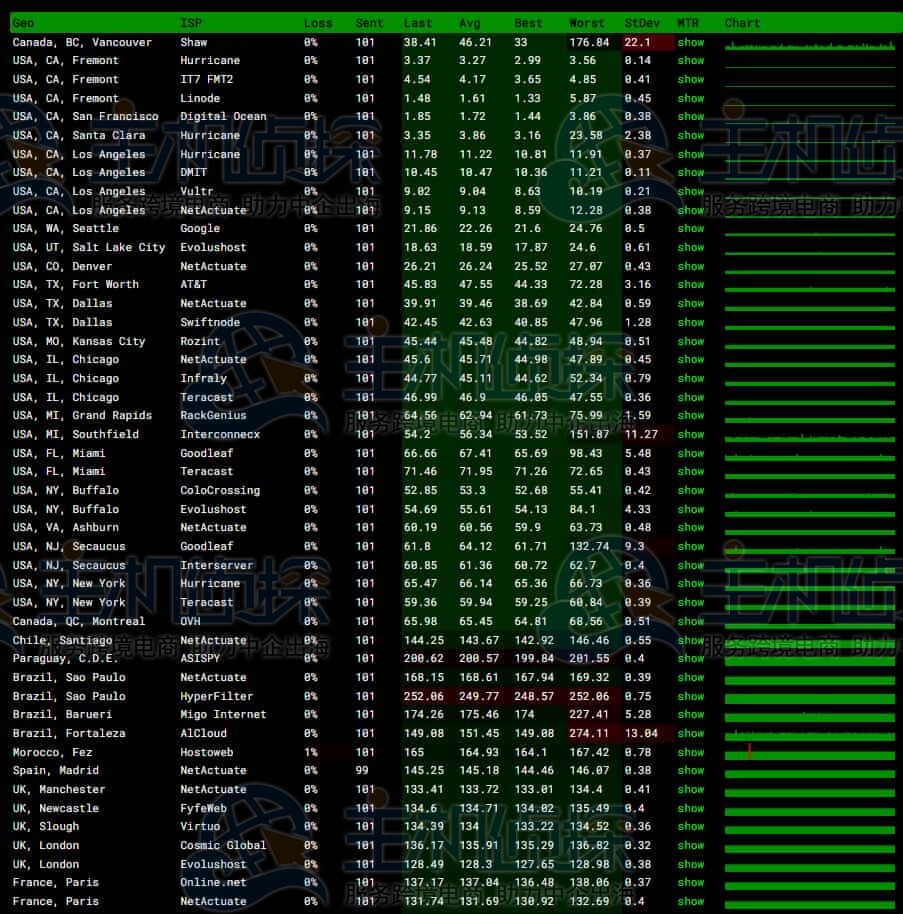This screenshot has height=914, width=903.
Task: Select 'USA, TX, Fort Worth' cell
Action: pyautogui.click(x=76, y=284)
